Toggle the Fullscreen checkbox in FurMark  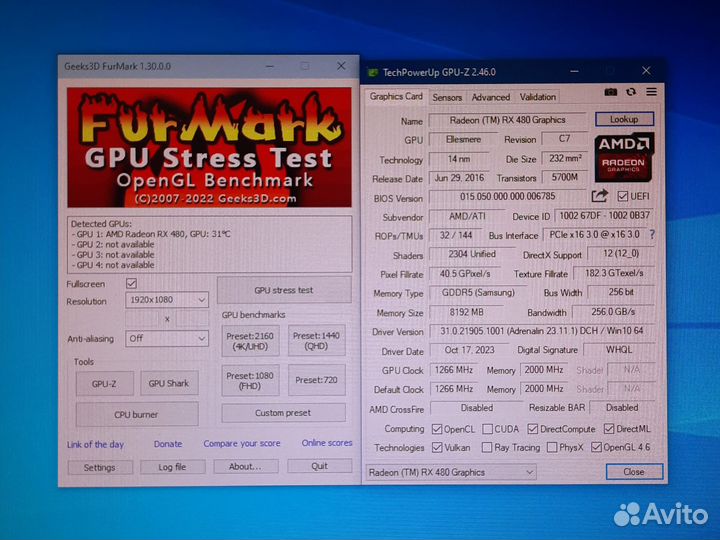131,283
